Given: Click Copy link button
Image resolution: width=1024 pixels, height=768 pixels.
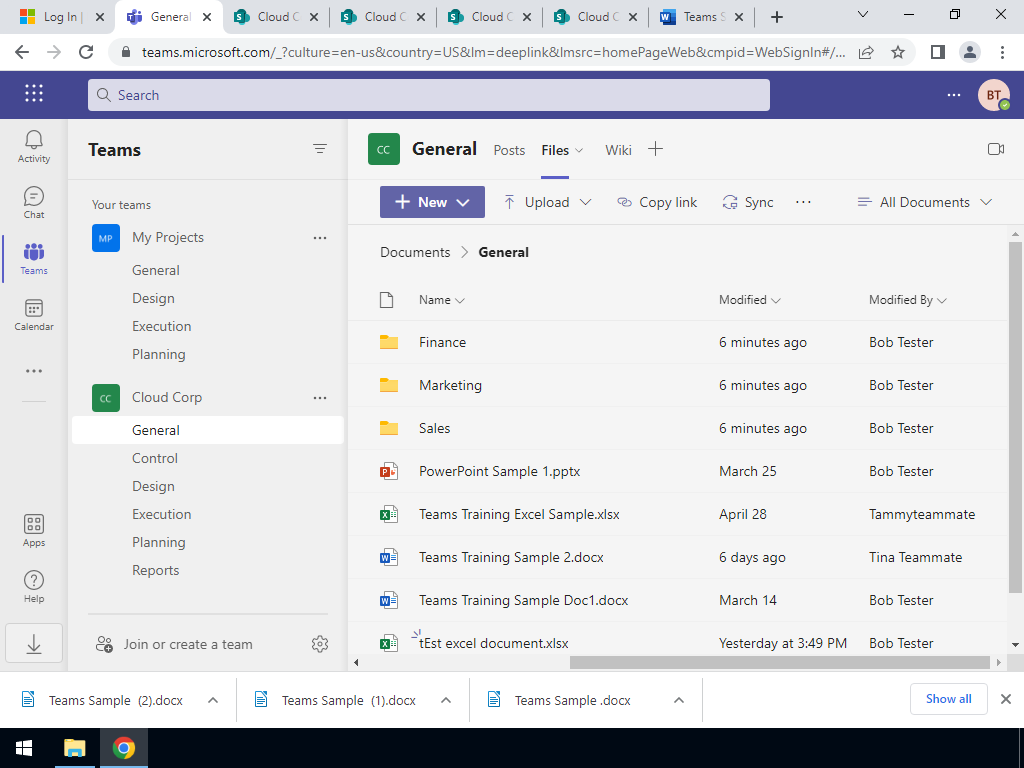Looking at the screenshot, I should point(657,202).
